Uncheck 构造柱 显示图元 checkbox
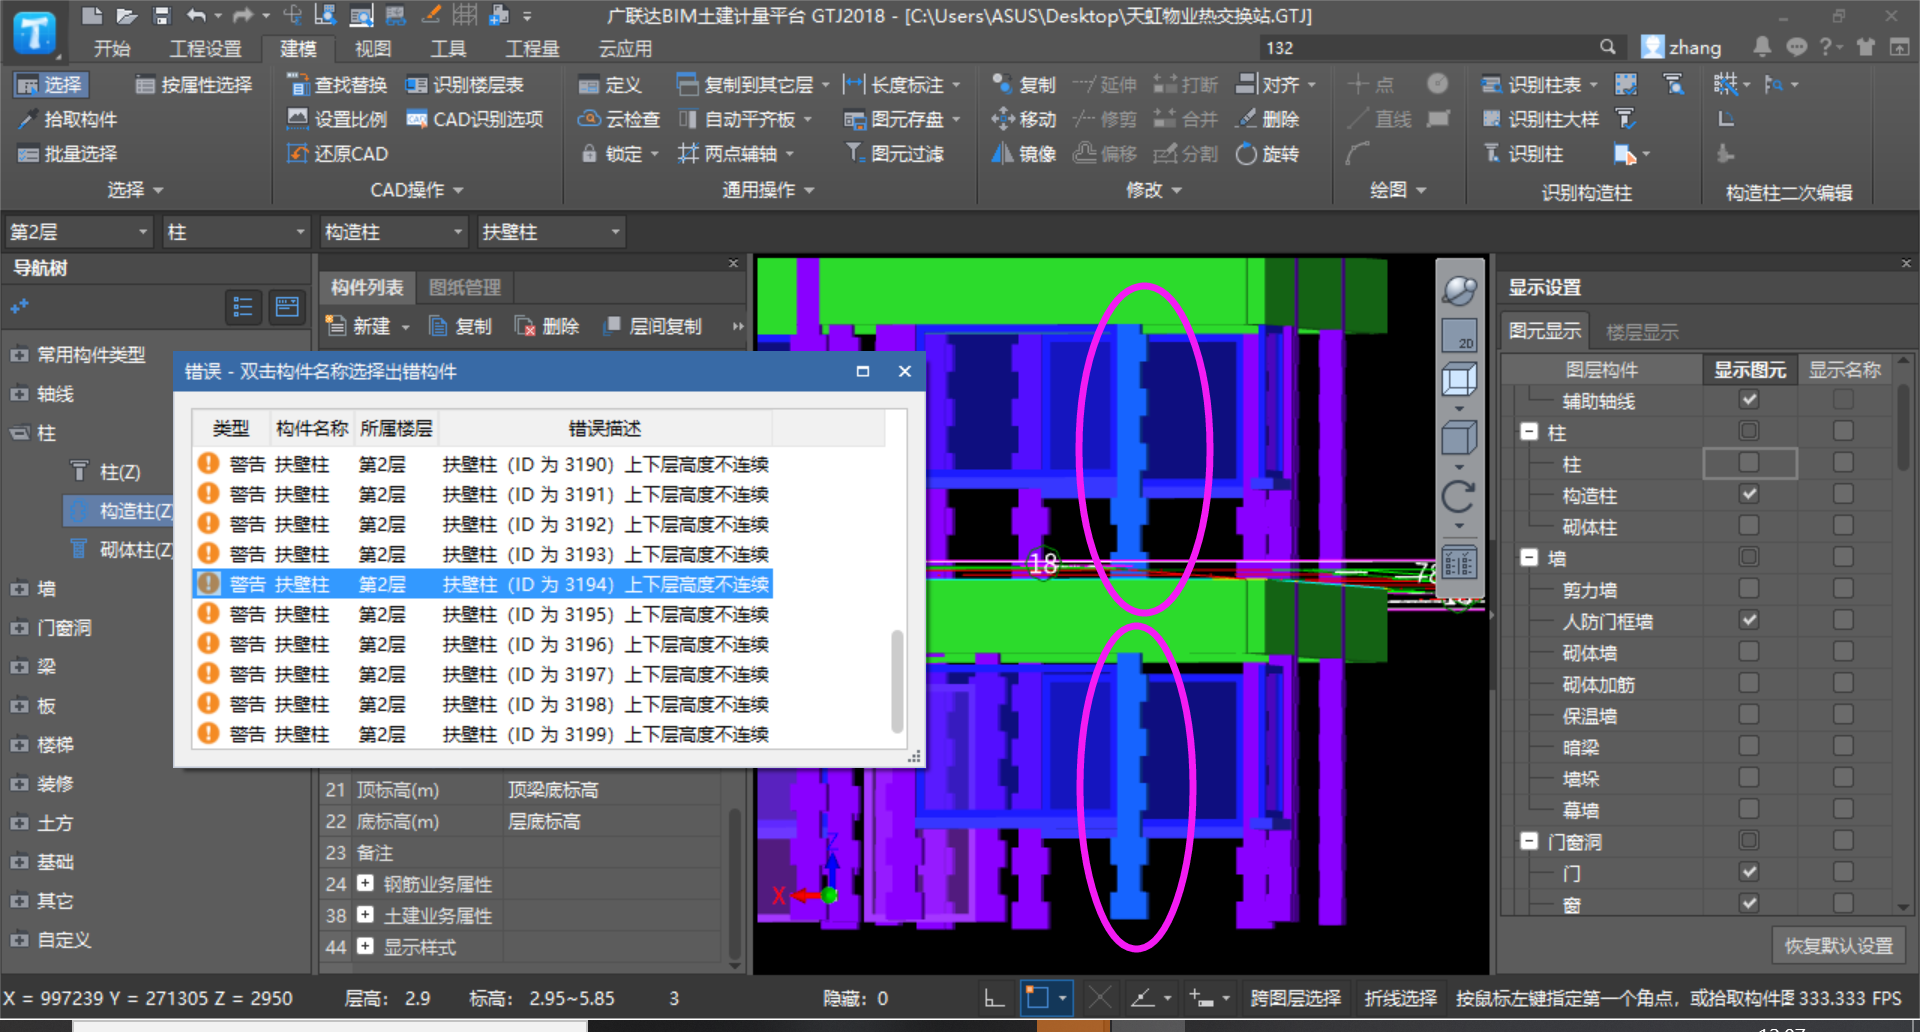1920x1032 pixels. point(1749,494)
